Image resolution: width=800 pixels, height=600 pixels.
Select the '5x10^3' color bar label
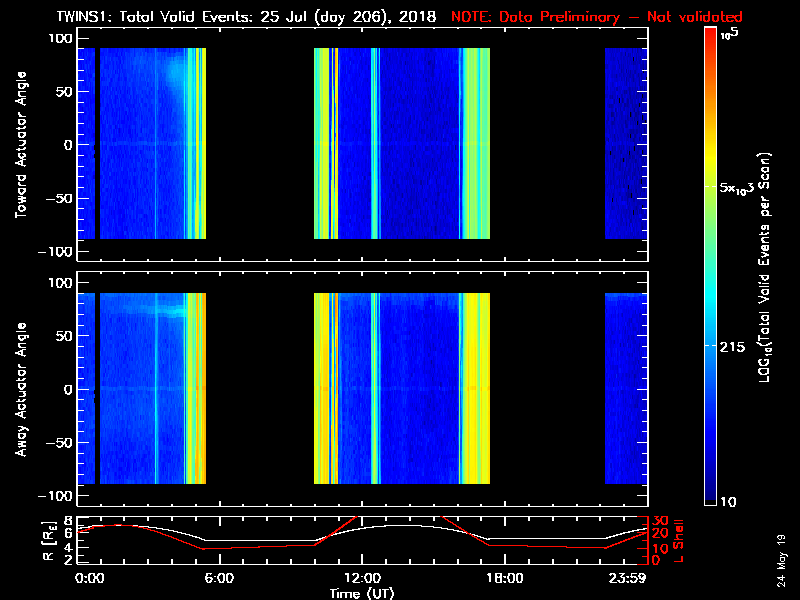pyautogui.click(x=736, y=188)
